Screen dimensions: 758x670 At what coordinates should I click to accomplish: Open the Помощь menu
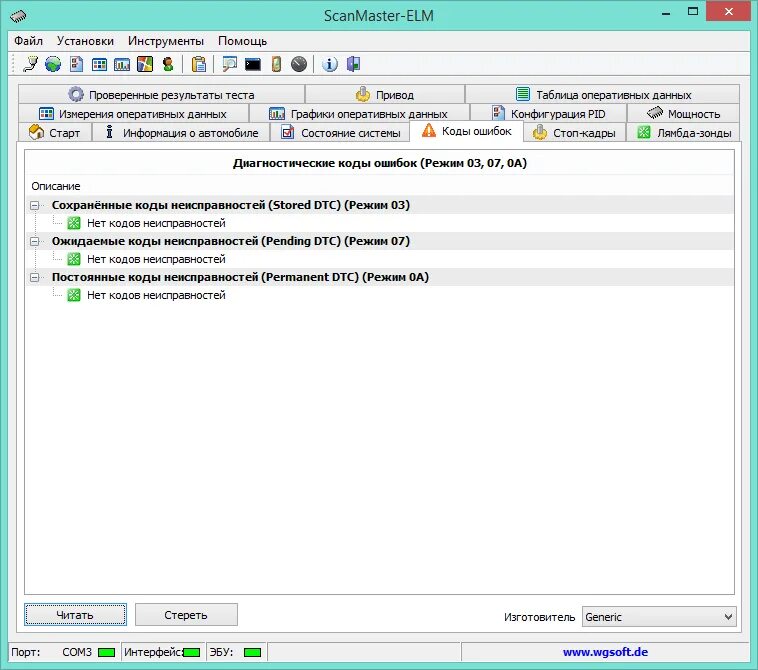pos(242,41)
